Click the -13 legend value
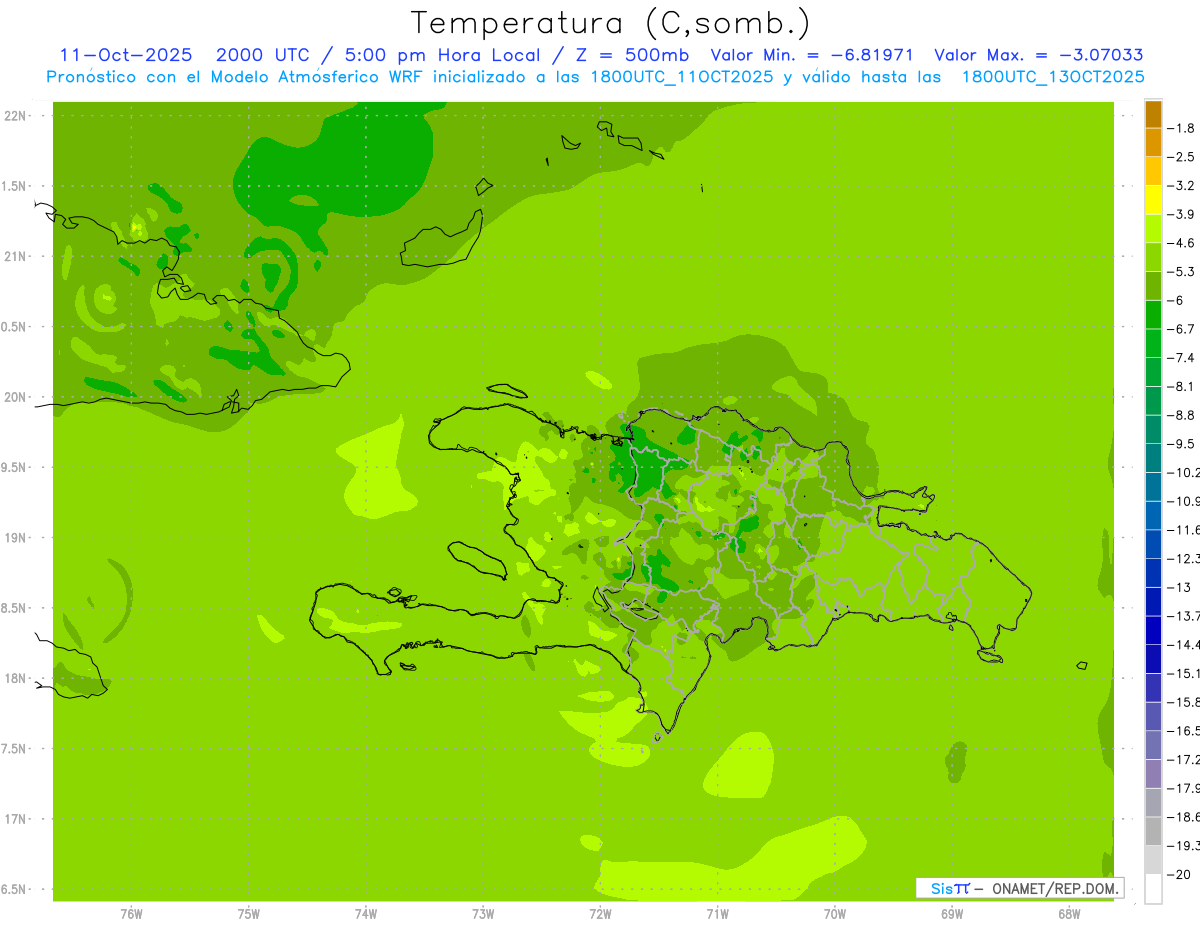 coord(1181,587)
